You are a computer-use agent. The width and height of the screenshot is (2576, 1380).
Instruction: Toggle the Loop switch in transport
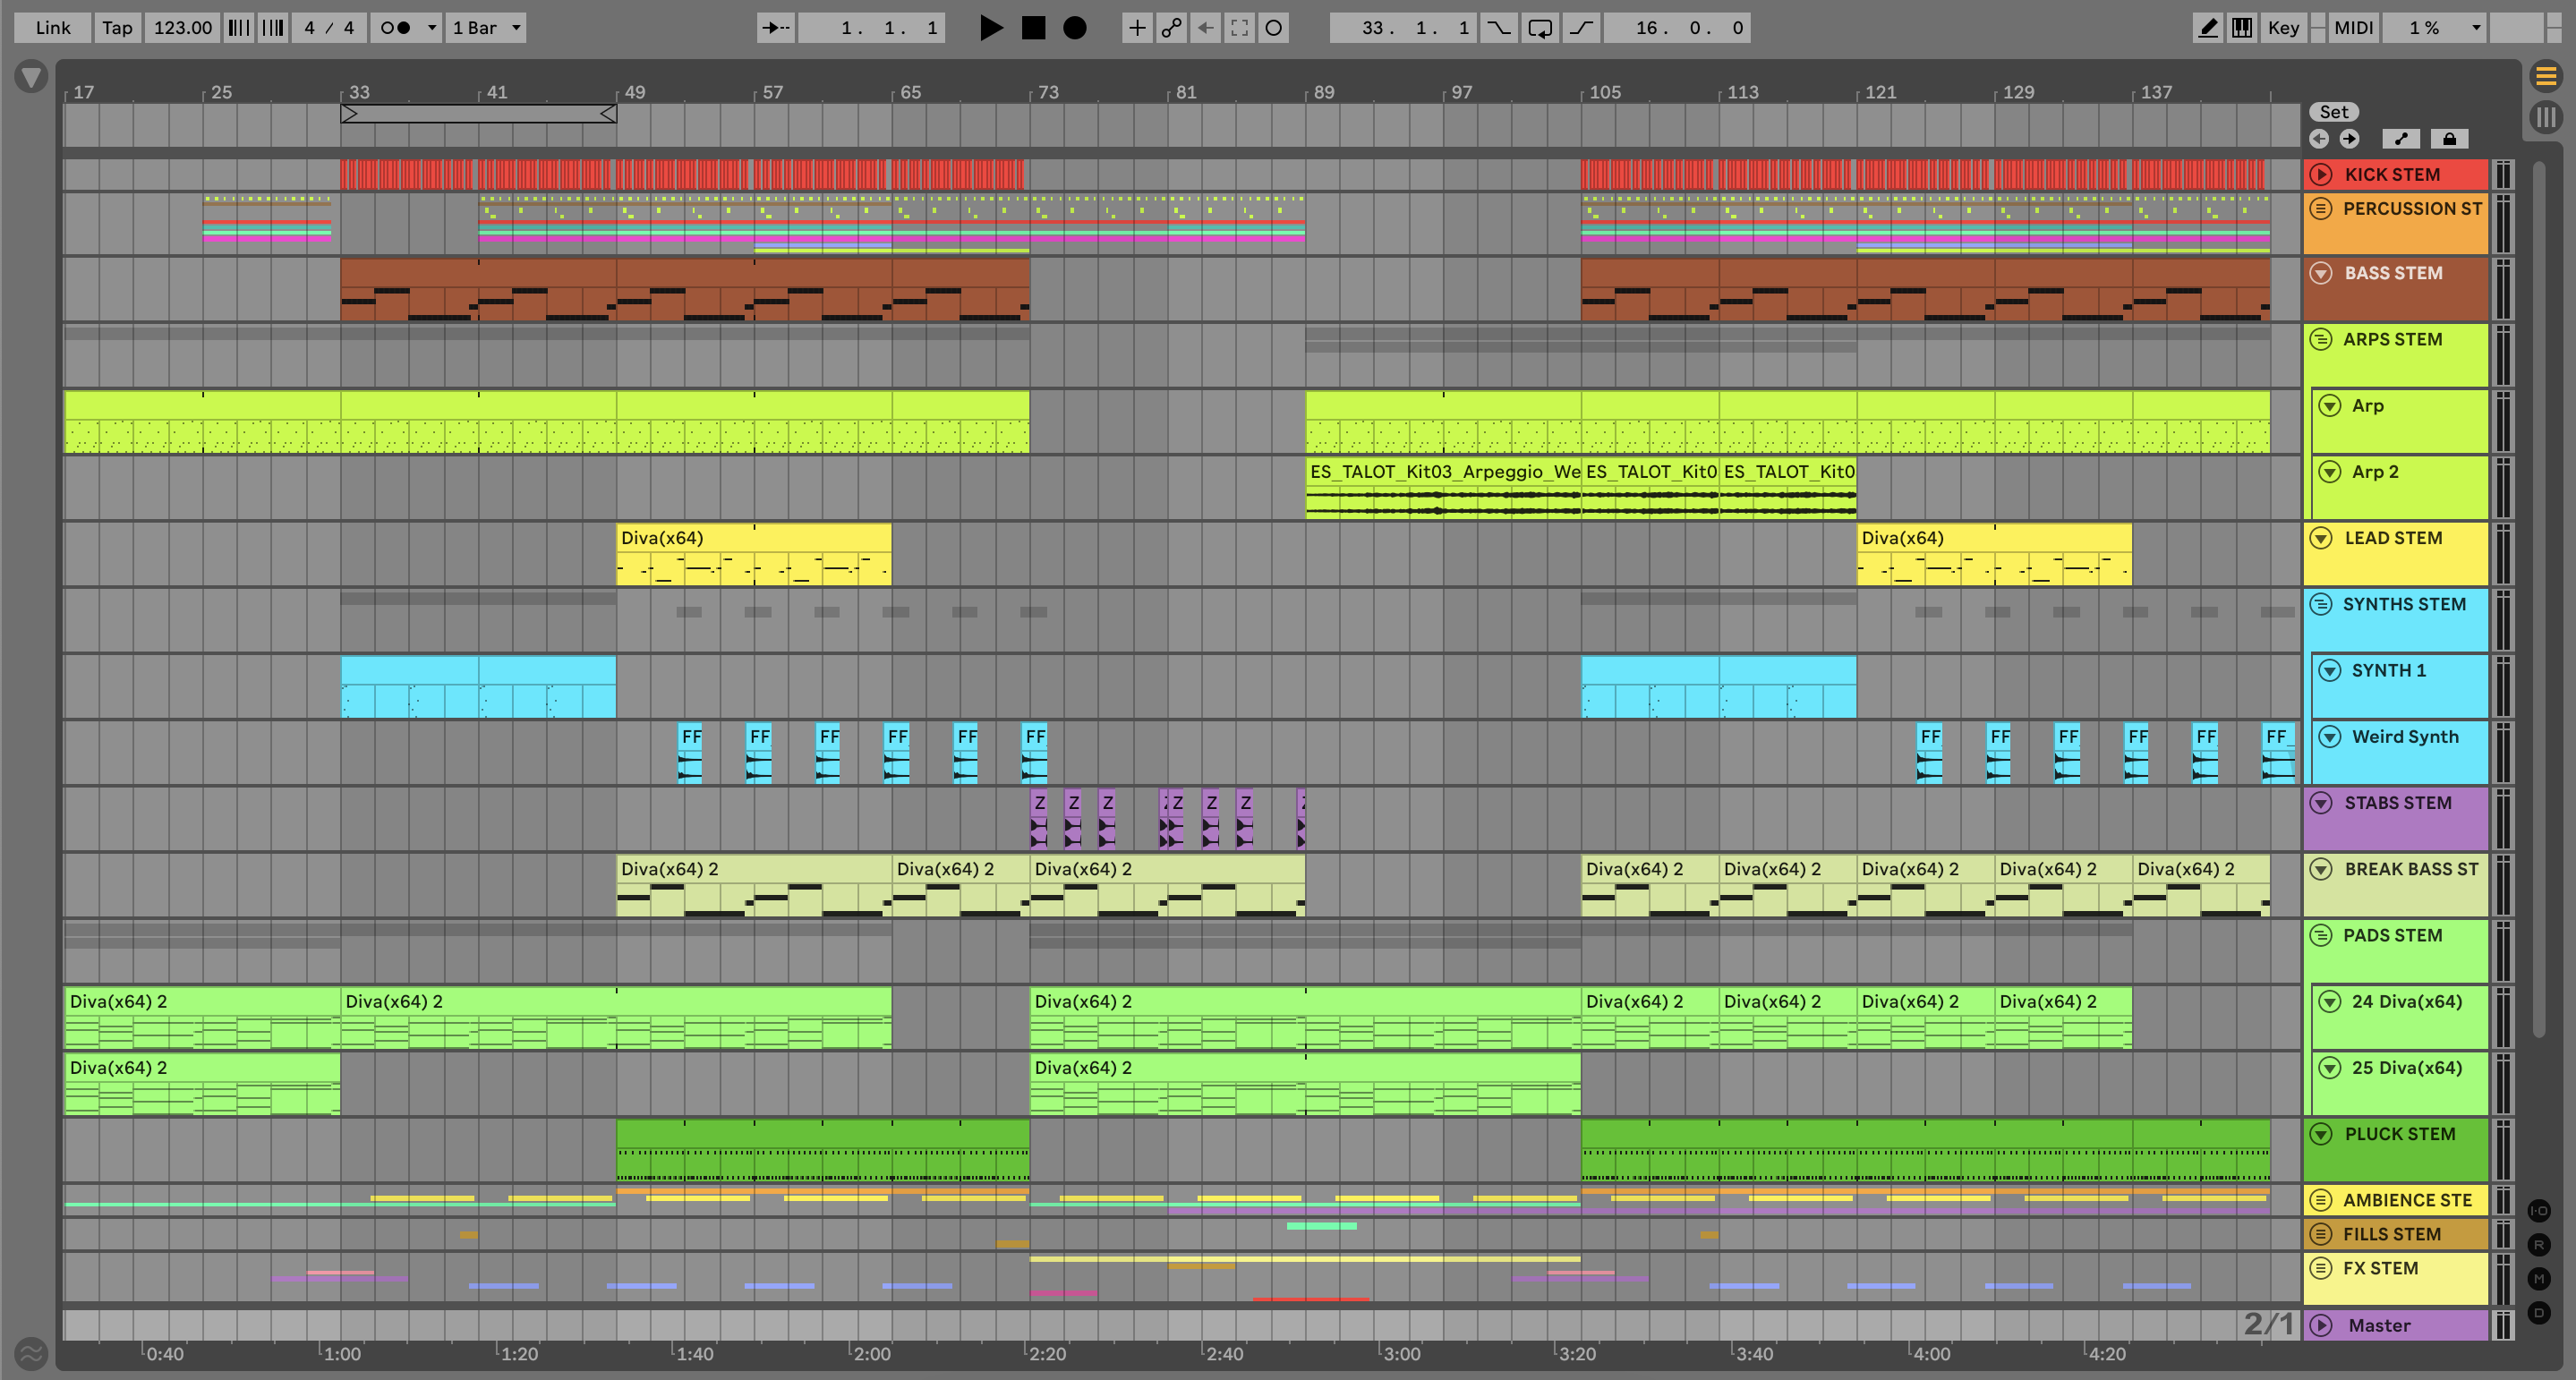pyautogui.click(x=1540, y=28)
